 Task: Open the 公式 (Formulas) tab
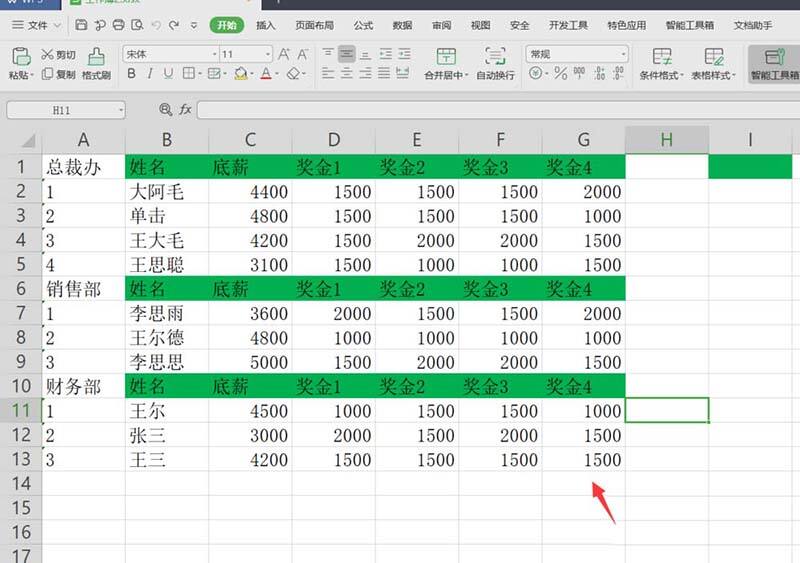(363, 25)
